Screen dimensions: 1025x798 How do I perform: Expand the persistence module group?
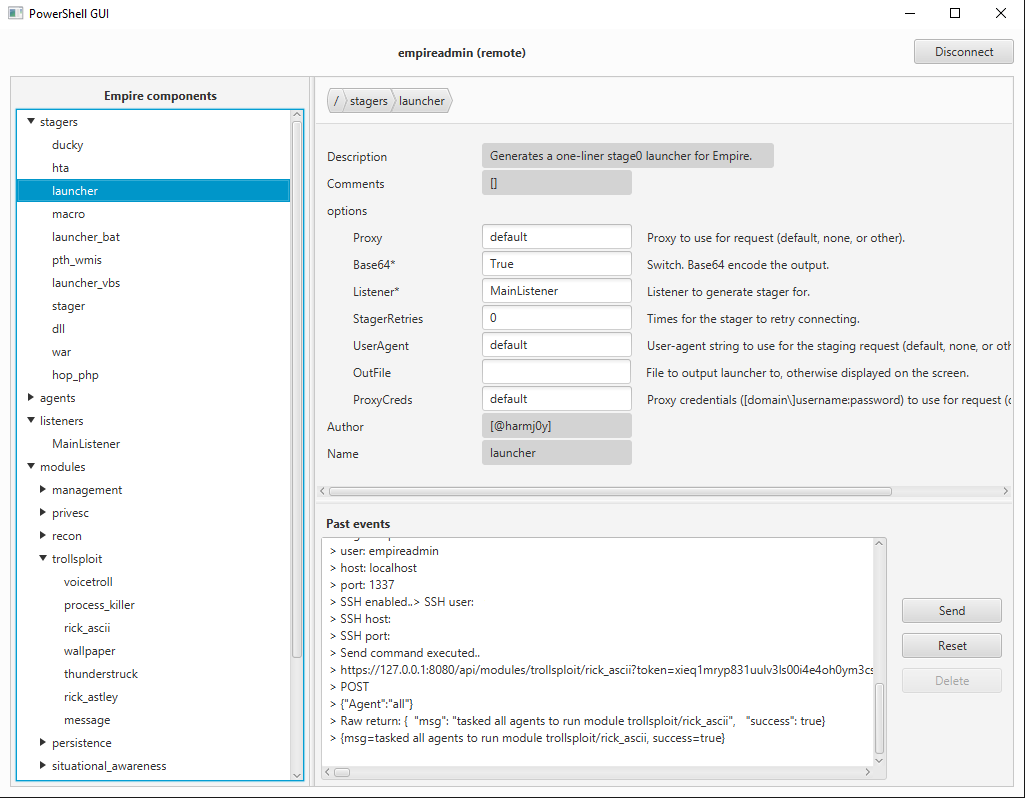pyautogui.click(x=42, y=742)
